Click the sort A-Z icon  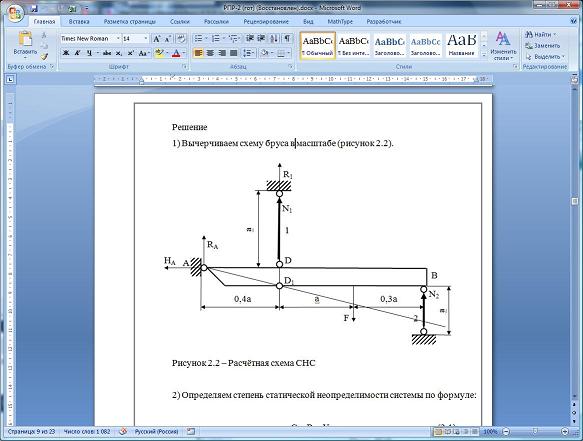(274, 39)
